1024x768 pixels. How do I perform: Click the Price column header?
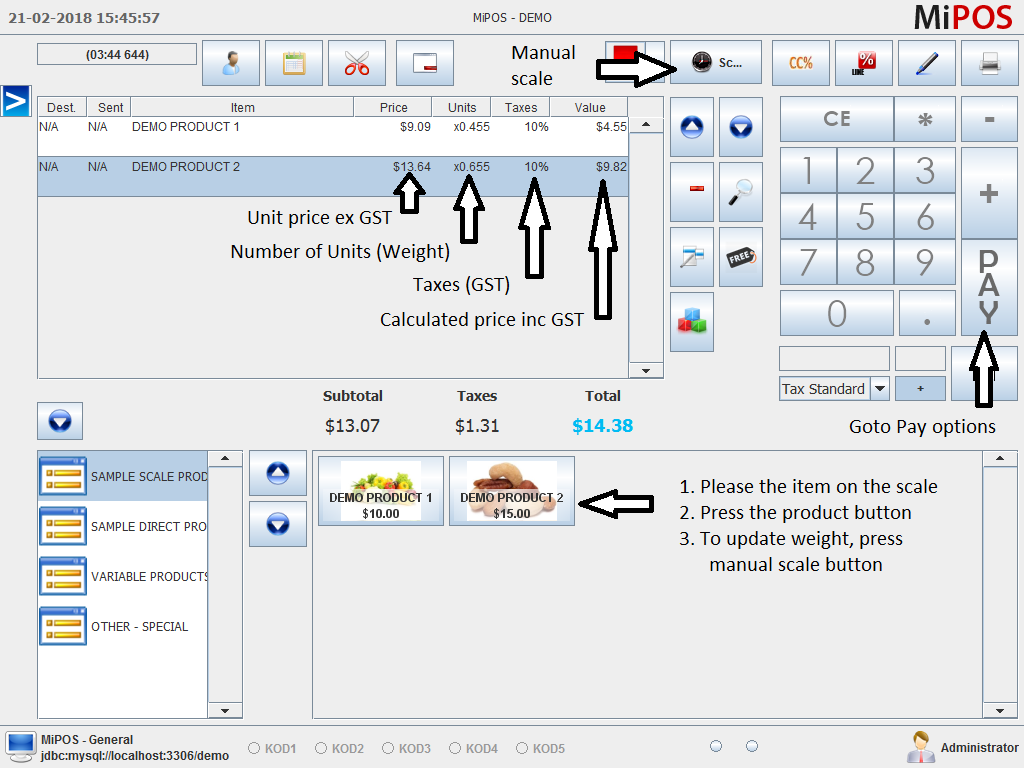click(393, 107)
